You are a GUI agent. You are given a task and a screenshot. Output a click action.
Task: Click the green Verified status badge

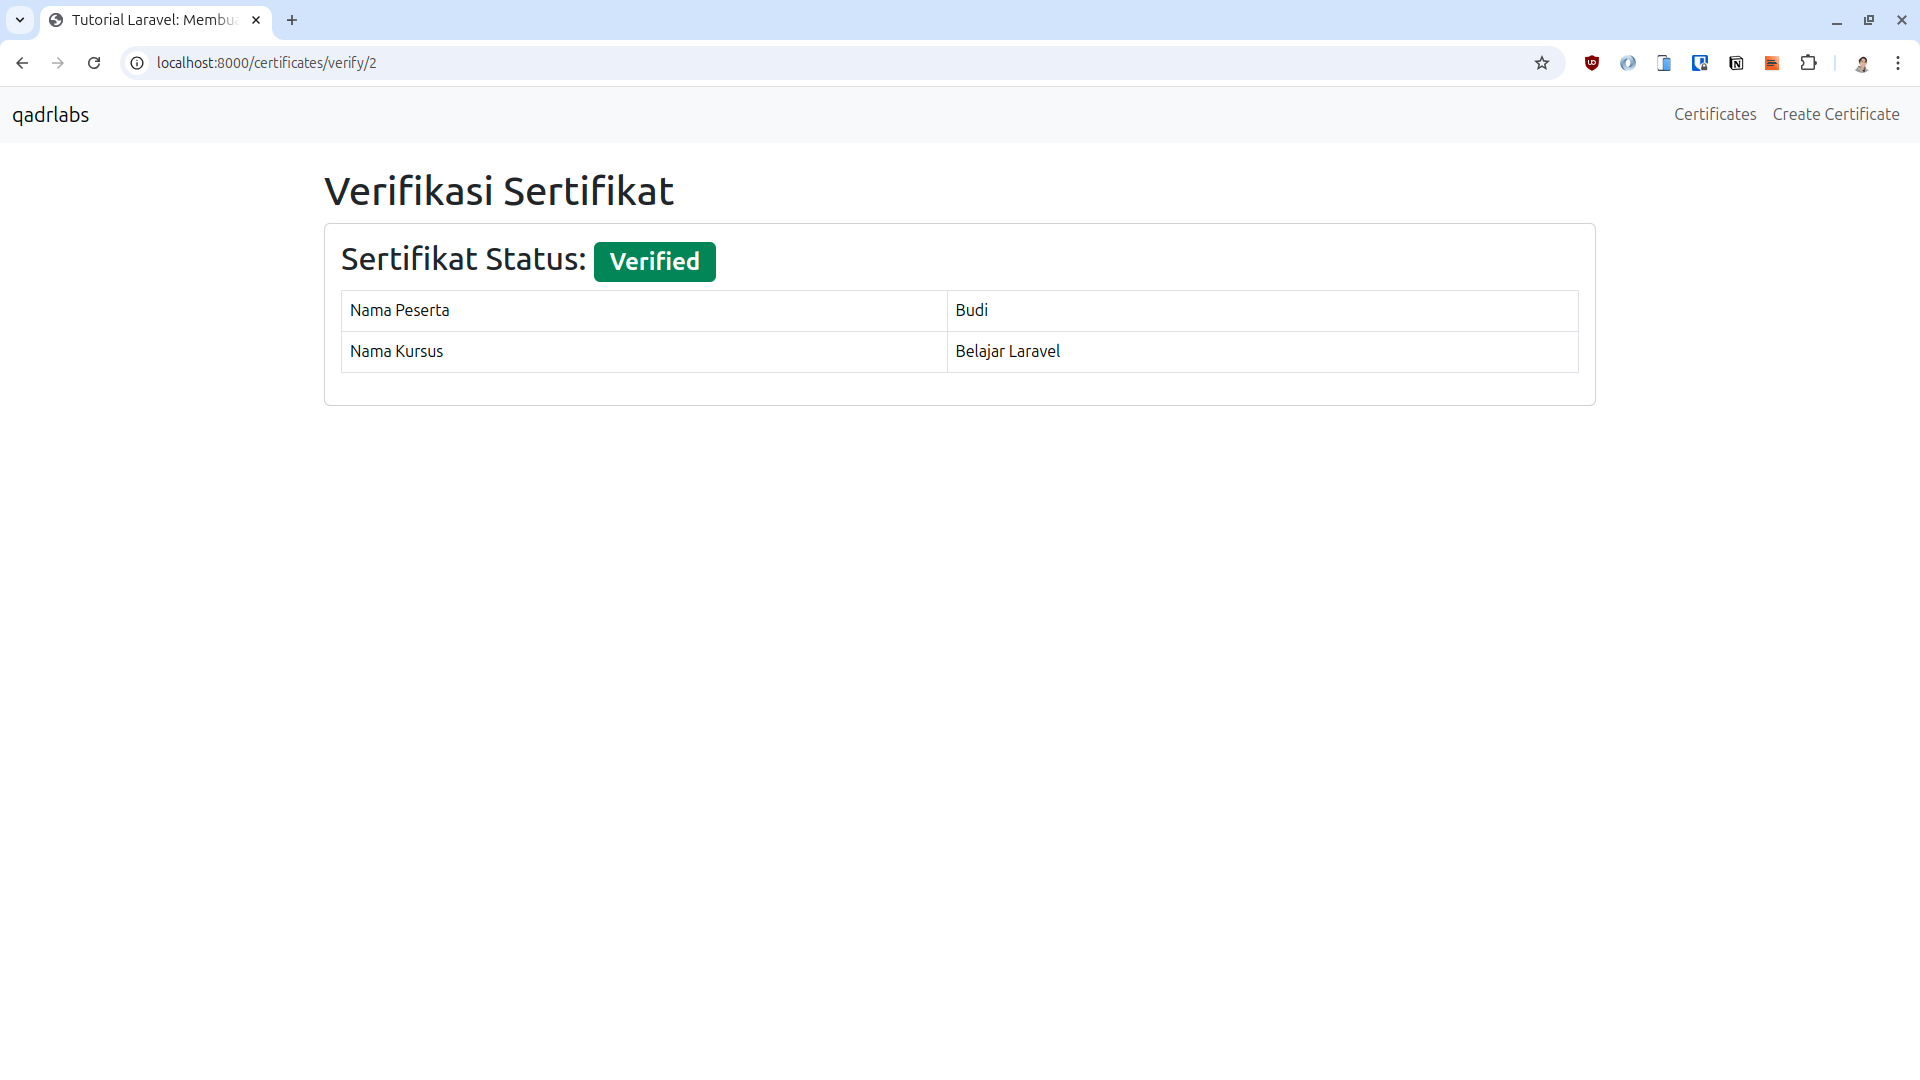click(x=654, y=261)
